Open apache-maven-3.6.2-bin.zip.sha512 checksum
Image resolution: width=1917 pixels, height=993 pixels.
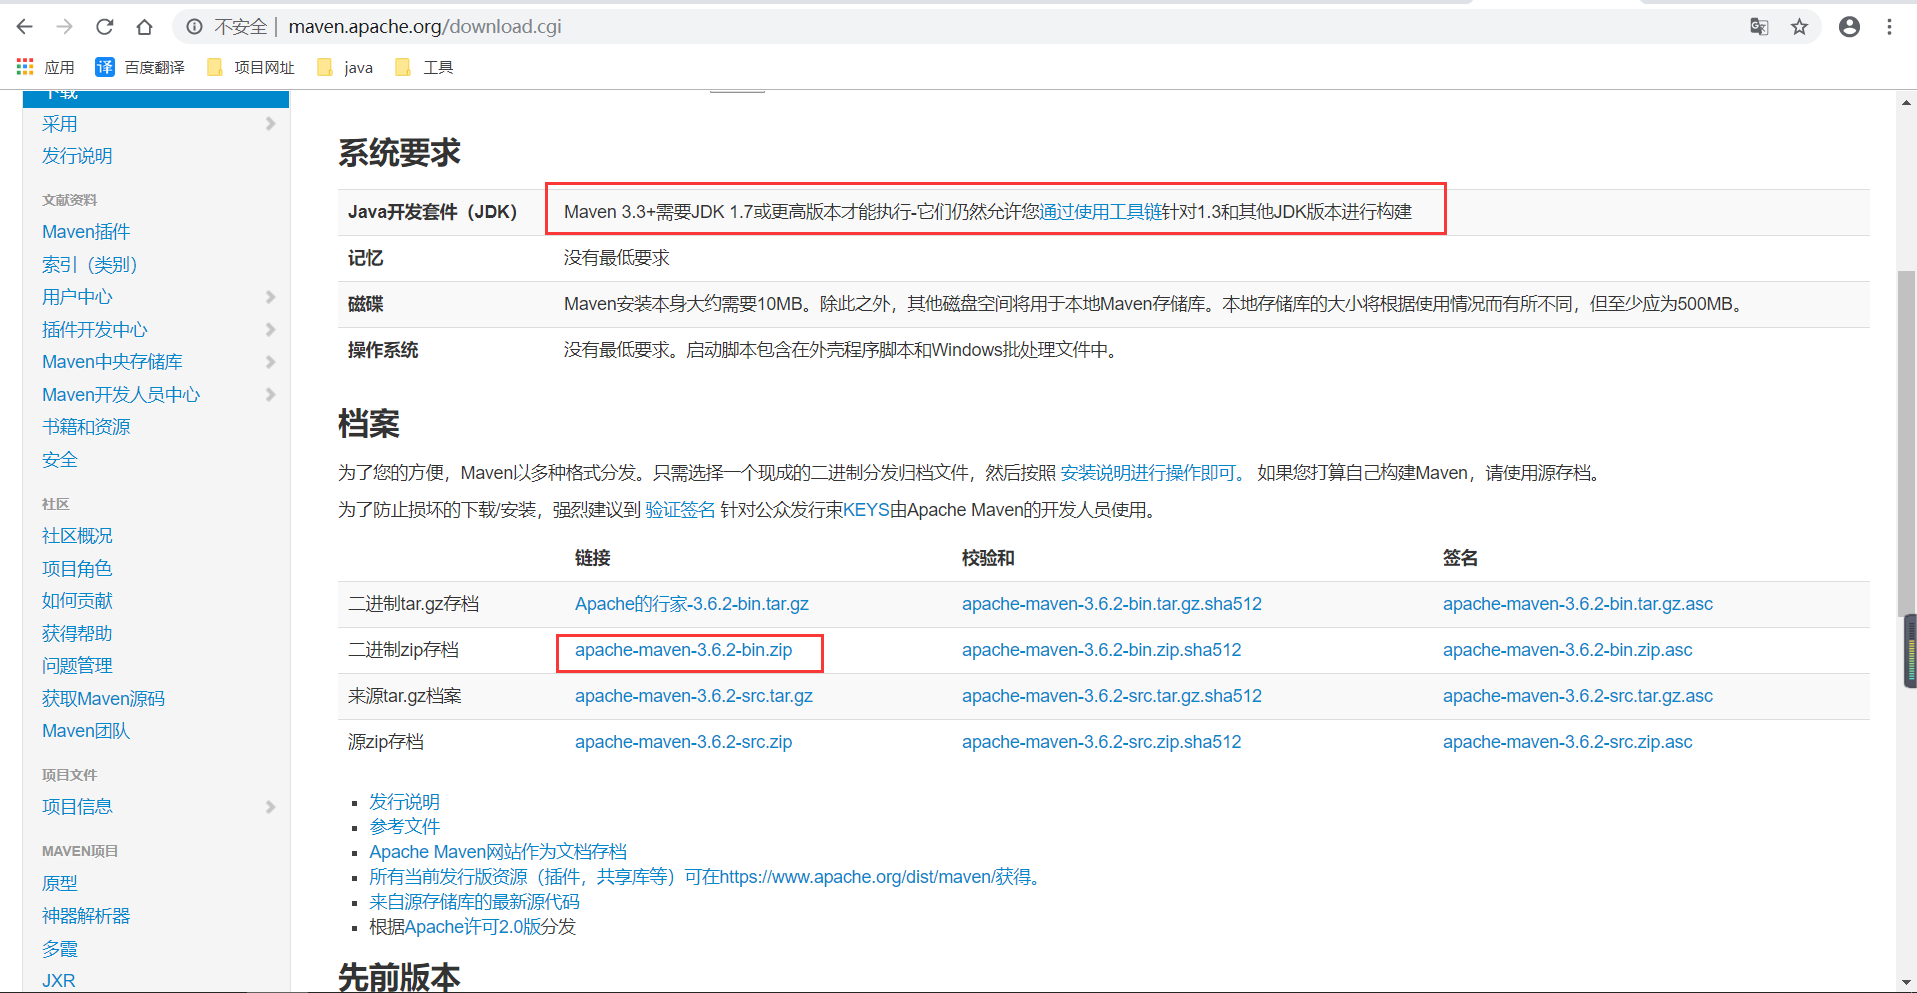click(x=1102, y=650)
